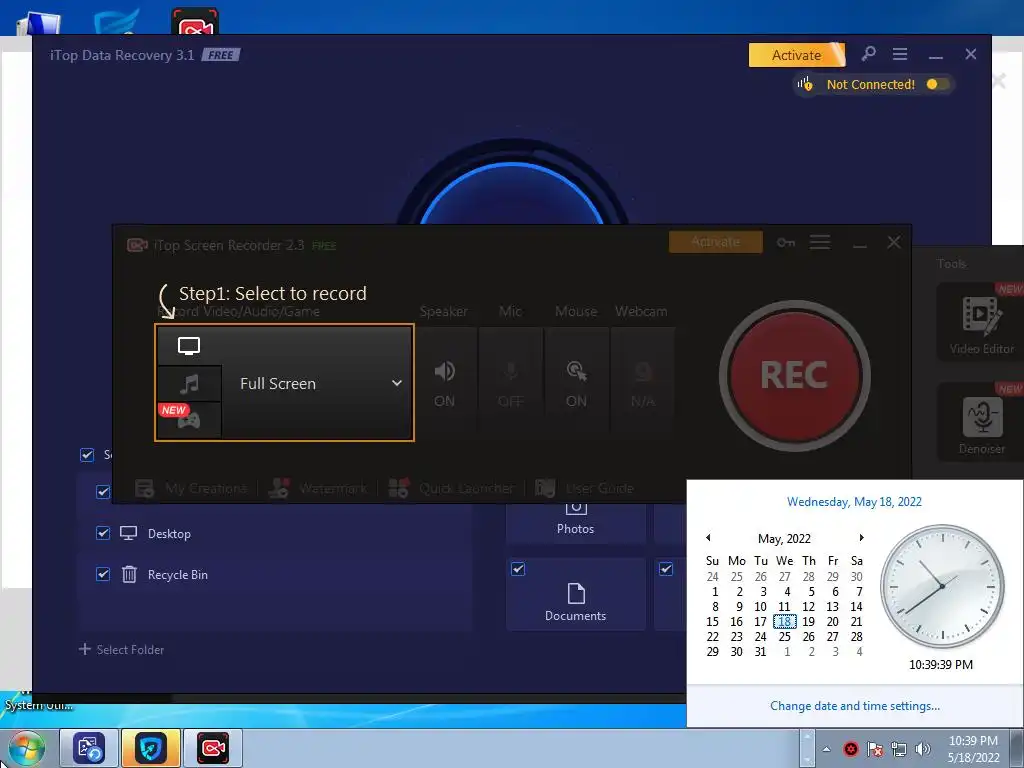Viewport: 1024px width, 768px height.
Task: Click the Desktop monitor icon
Action: [x=129, y=533]
